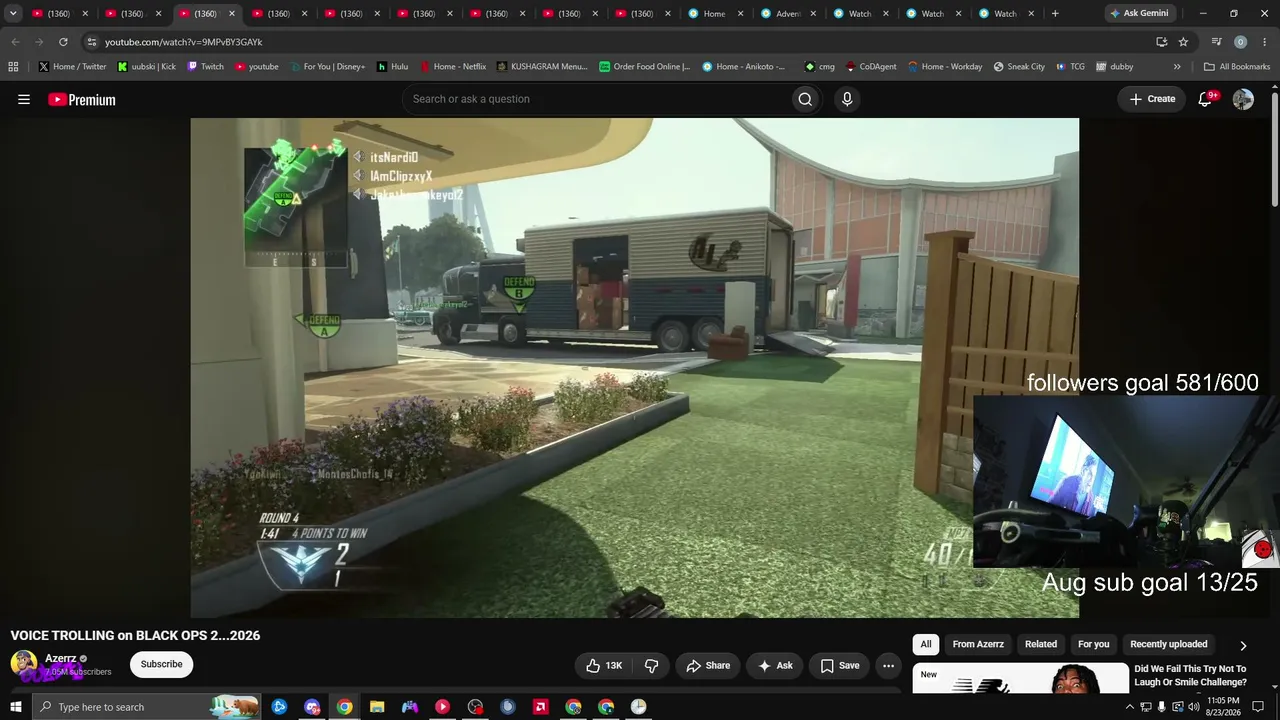Click the video title VOICE TROLLING text

point(135,635)
